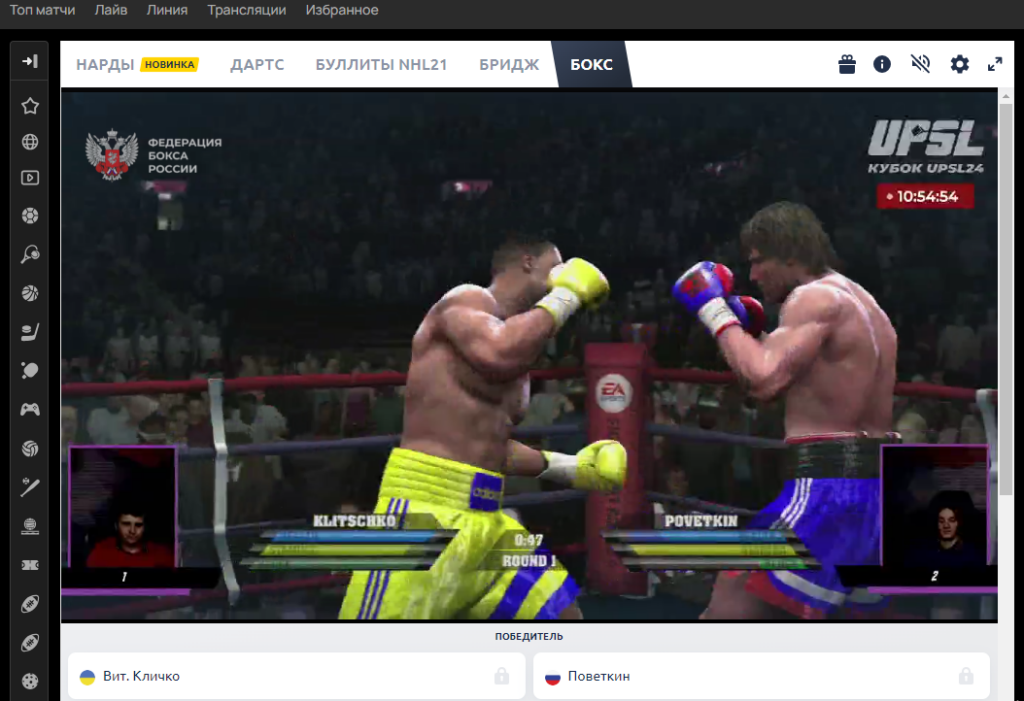Click the КУБОК UPSL24 caption
The height and width of the screenshot is (701, 1024).
coord(925,169)
